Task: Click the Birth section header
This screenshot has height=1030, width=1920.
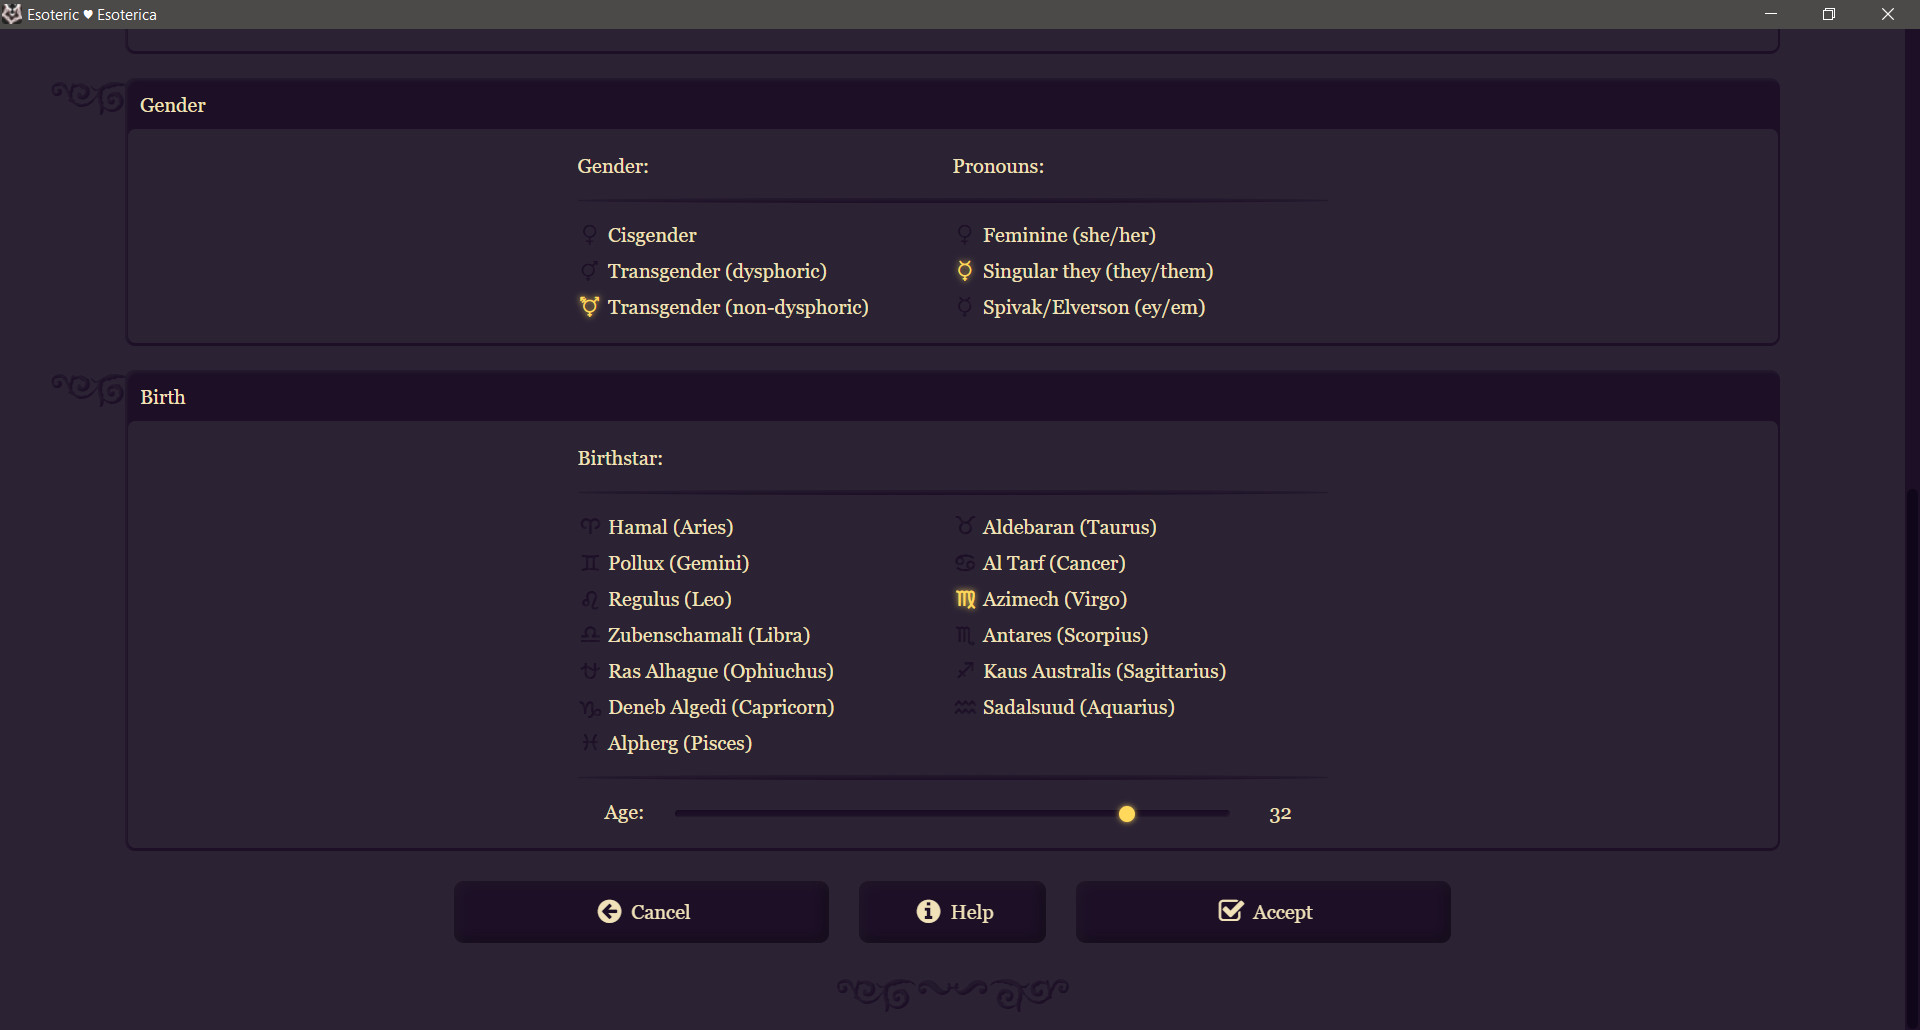Action: point(952,397)
